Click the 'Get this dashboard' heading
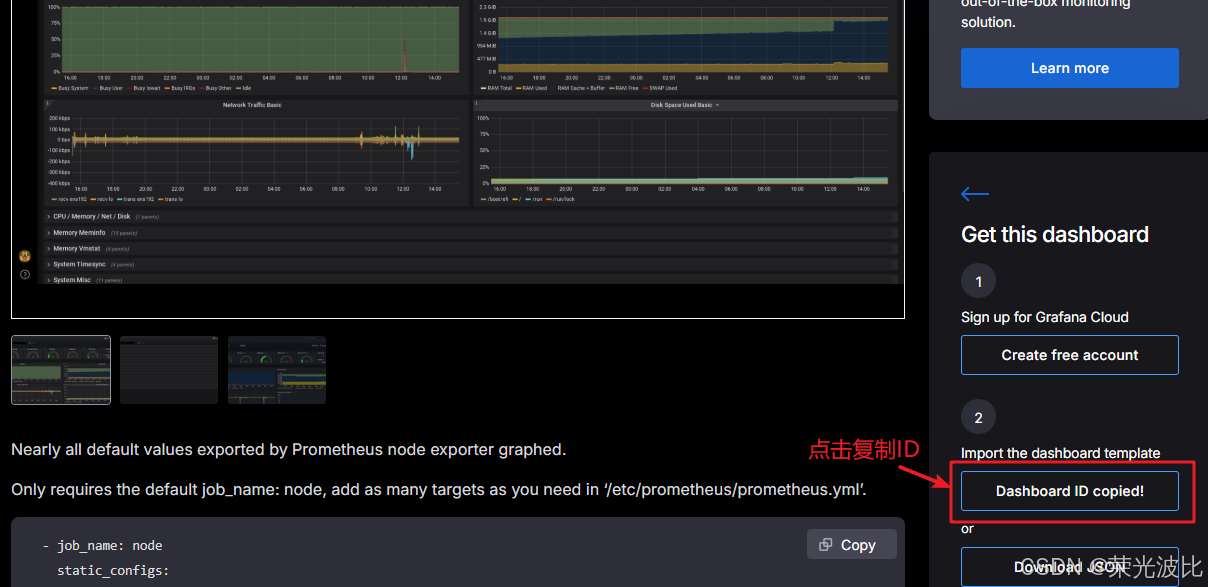The width and height of the screenshot is (1208, 587). click(x=1055, y=234)
